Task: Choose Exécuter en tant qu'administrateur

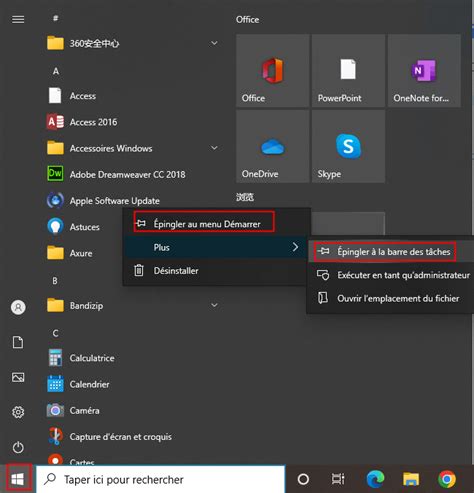Action: coord(390,275)
